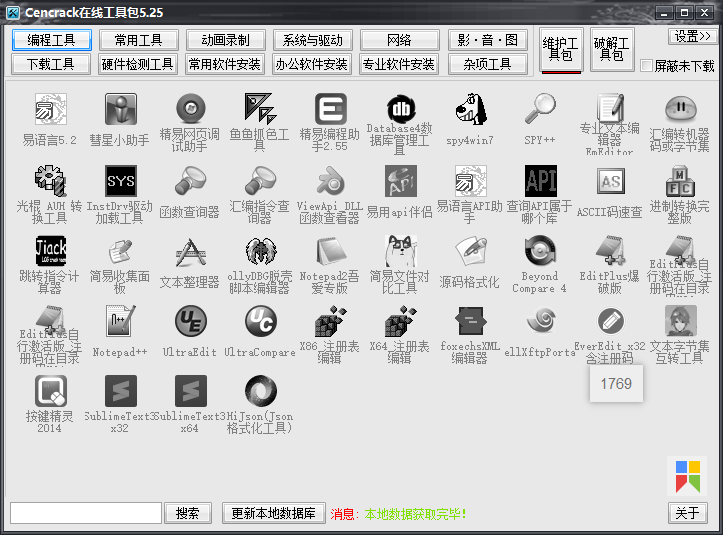Click the 本地数据获取完毕 status message
Viewport: 723px width, 535px height.
pyautogui.click(x=415, y=514)
